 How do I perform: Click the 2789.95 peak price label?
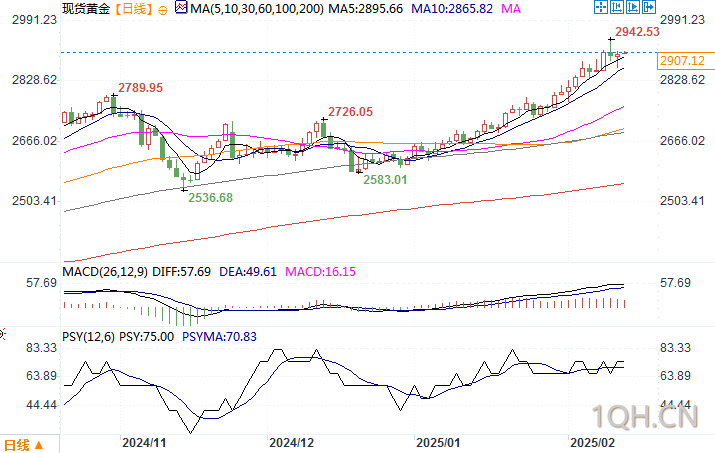point(140,88)
